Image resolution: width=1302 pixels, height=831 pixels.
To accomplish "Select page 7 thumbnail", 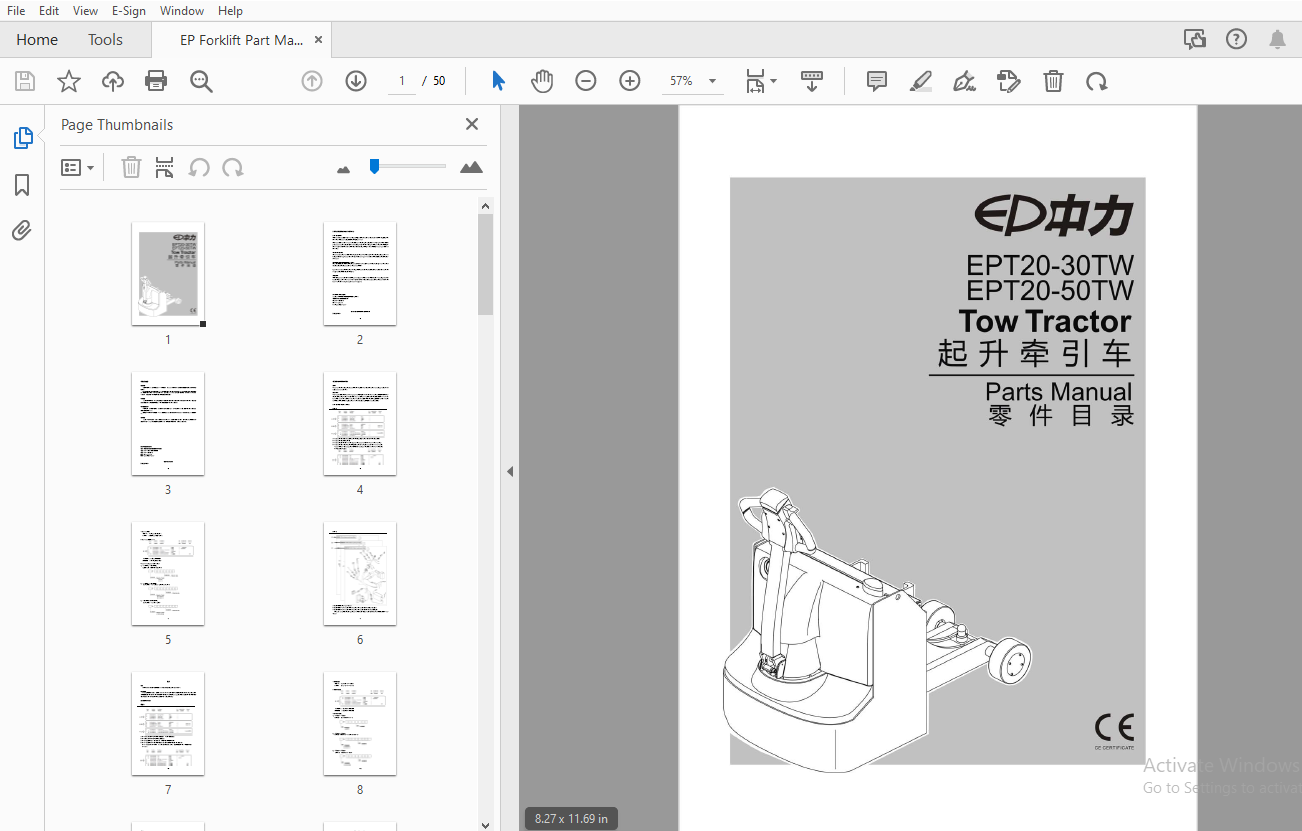I will [168, 724].
